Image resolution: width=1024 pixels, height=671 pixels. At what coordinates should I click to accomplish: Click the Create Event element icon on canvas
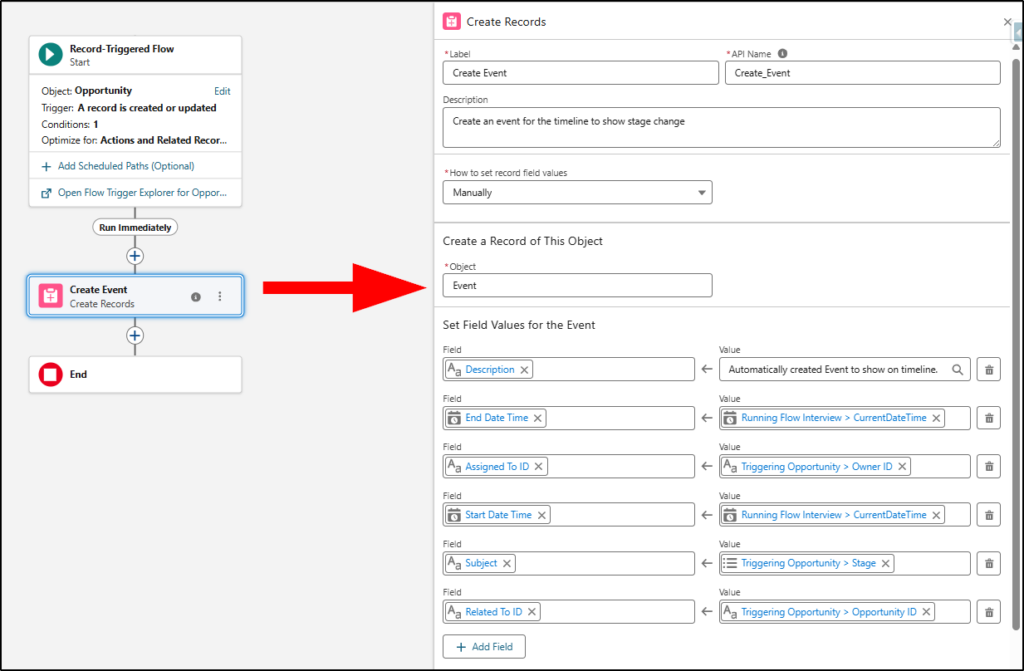[50, 296]
